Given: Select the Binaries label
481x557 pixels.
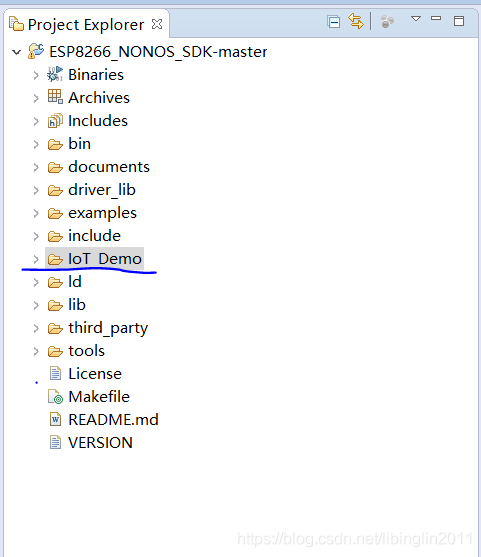Looking at the screenshot, I should (96, 75).
